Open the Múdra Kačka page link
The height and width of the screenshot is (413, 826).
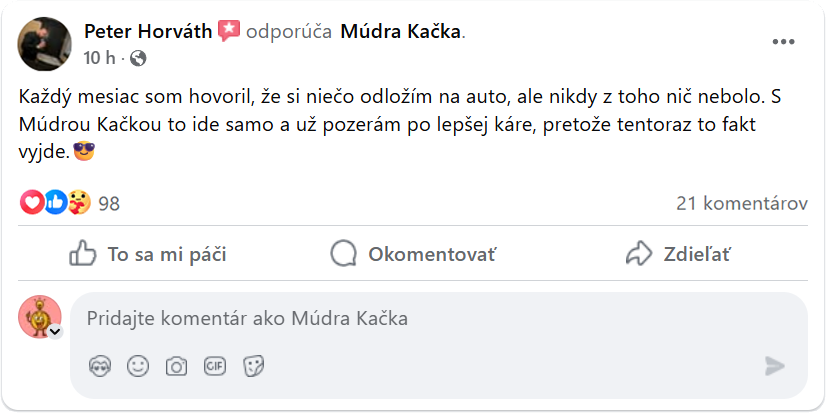point(401,31)
